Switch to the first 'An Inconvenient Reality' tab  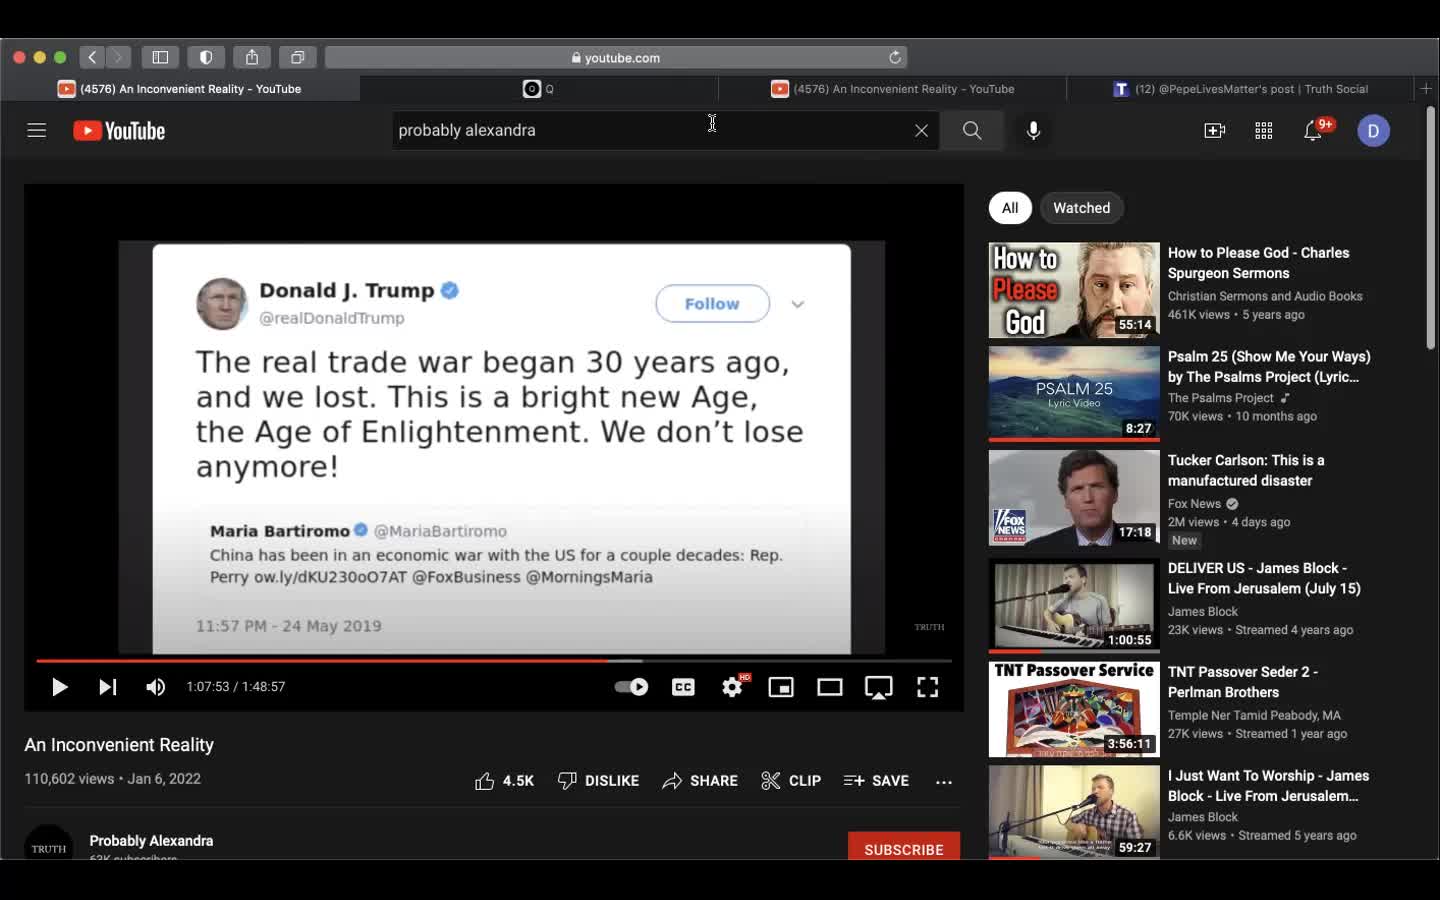click(x=180, y=89)
